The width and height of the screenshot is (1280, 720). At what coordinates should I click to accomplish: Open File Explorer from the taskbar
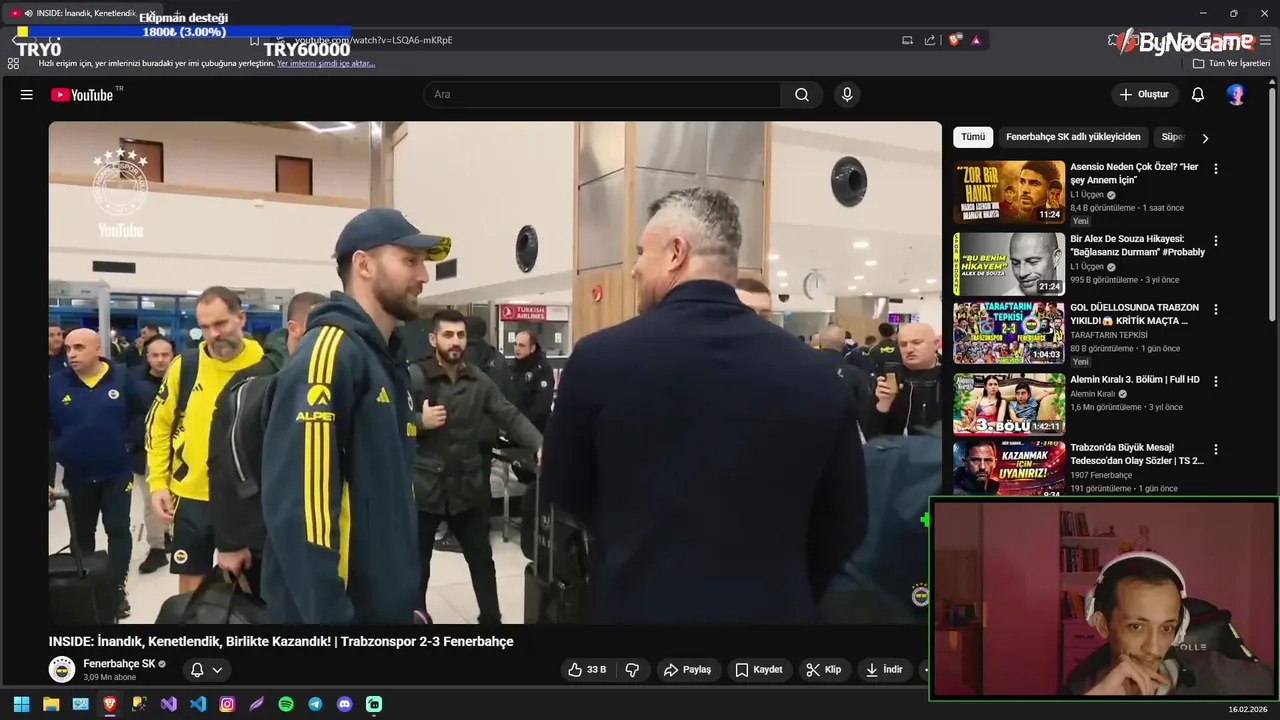tap(51, 704)
